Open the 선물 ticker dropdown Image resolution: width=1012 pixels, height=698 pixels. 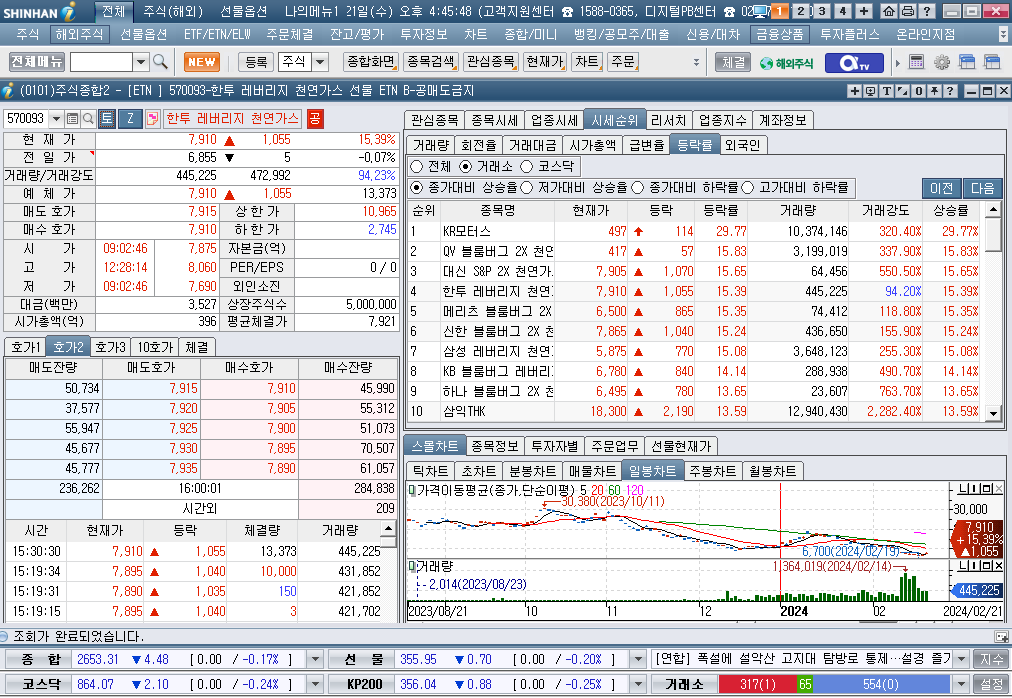[x=638, y=659]
